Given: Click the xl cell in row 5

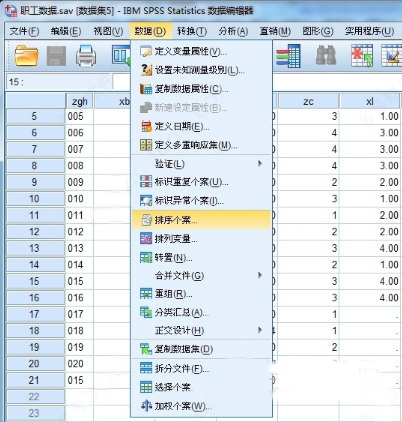Looking at the screenshot, I should pyautogui.click(x=369, y=116).
